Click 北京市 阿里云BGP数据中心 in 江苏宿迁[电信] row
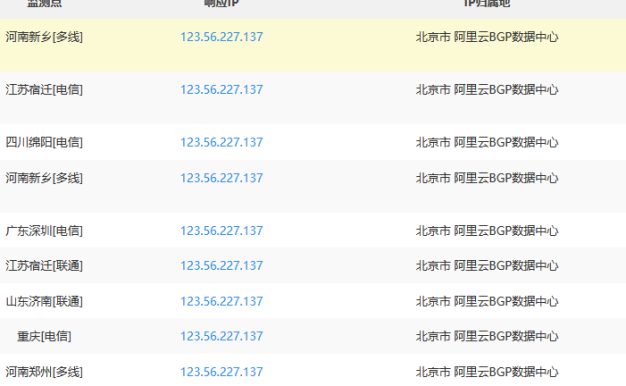 [487, 90]
